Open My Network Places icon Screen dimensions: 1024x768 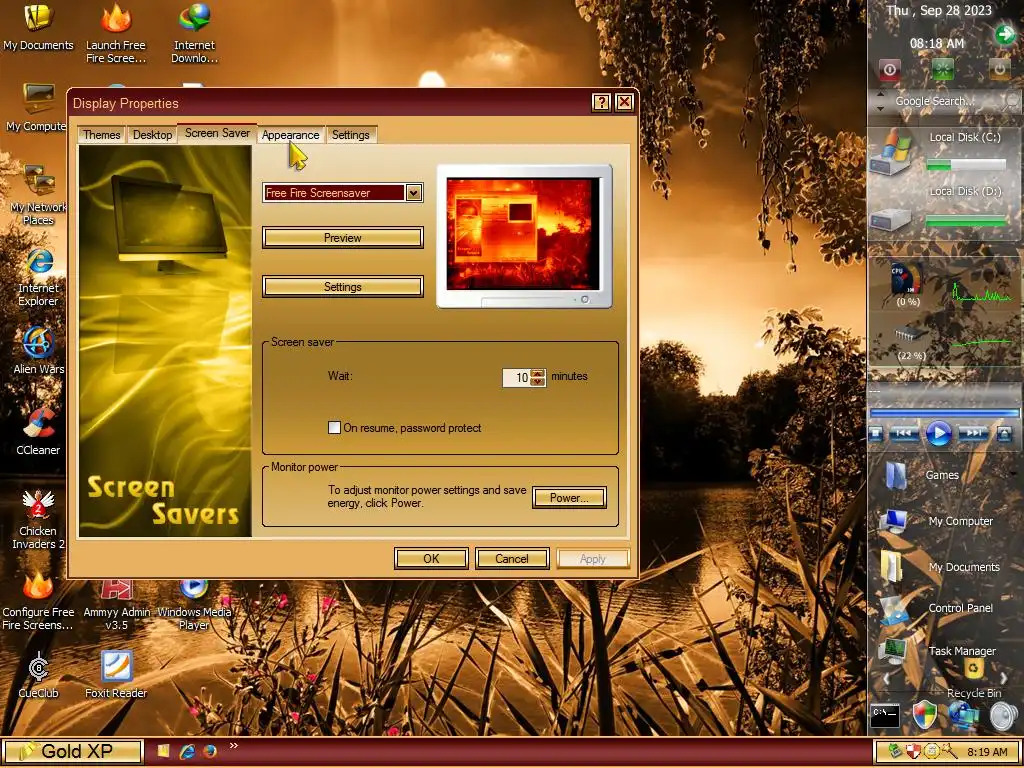(x=38, y=194)
